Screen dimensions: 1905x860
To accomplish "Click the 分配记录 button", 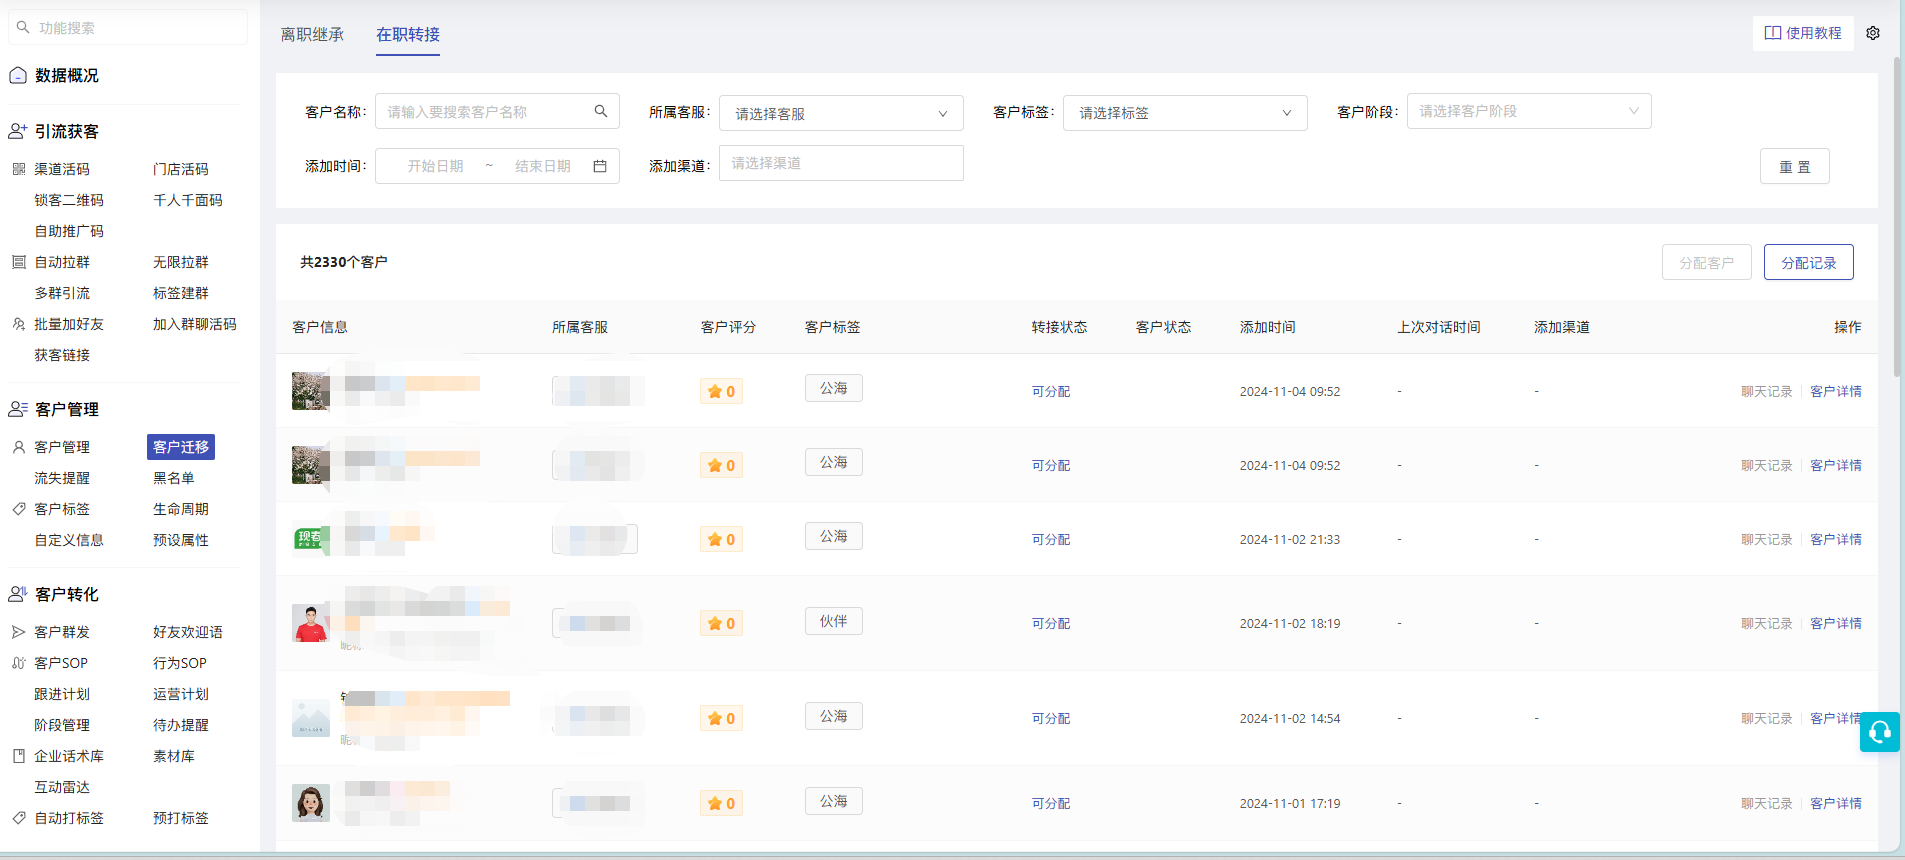I will coord(1809,262).
